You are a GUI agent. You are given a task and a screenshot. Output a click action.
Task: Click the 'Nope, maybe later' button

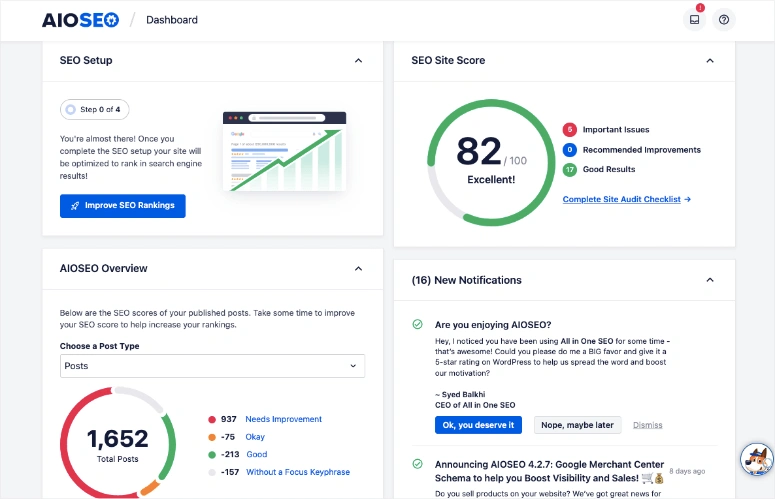(x=577, y=425)
